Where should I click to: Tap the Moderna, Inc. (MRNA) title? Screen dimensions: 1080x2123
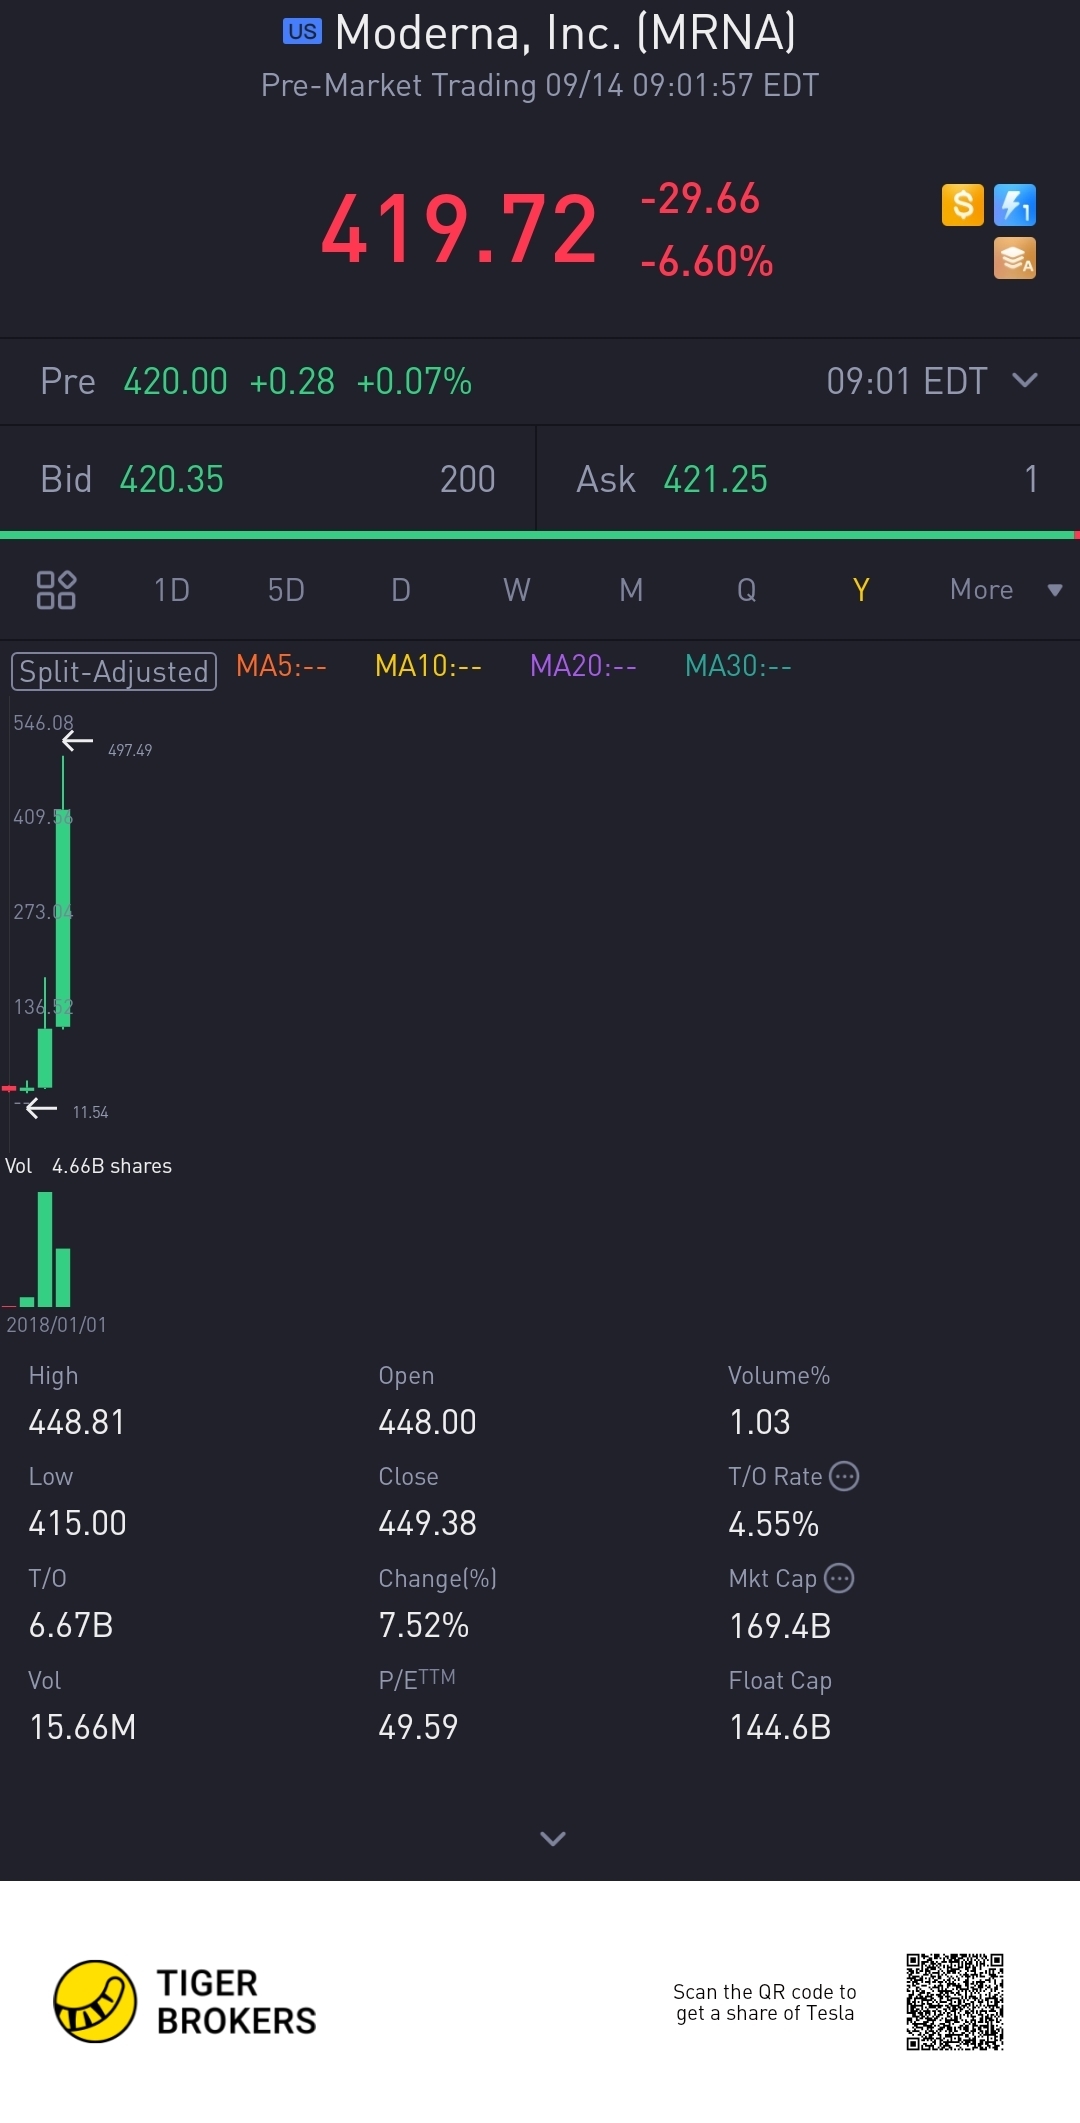[566, 32]
